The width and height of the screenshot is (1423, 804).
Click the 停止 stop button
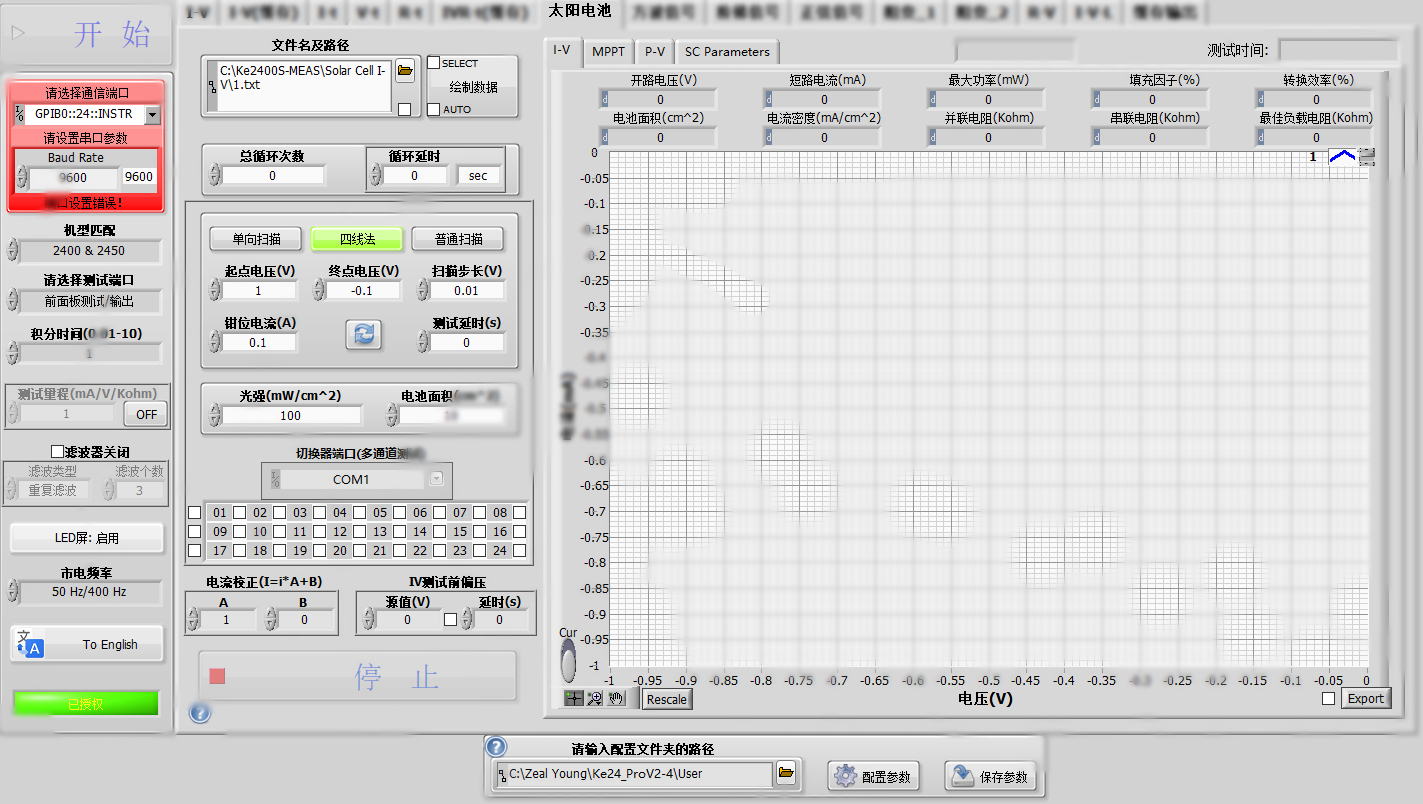[357, 676]
